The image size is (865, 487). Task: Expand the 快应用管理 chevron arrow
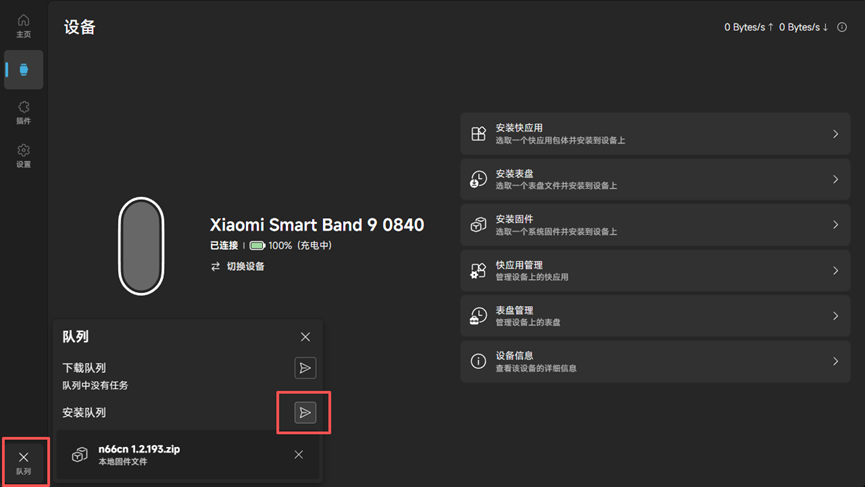[x=835, y=271]
